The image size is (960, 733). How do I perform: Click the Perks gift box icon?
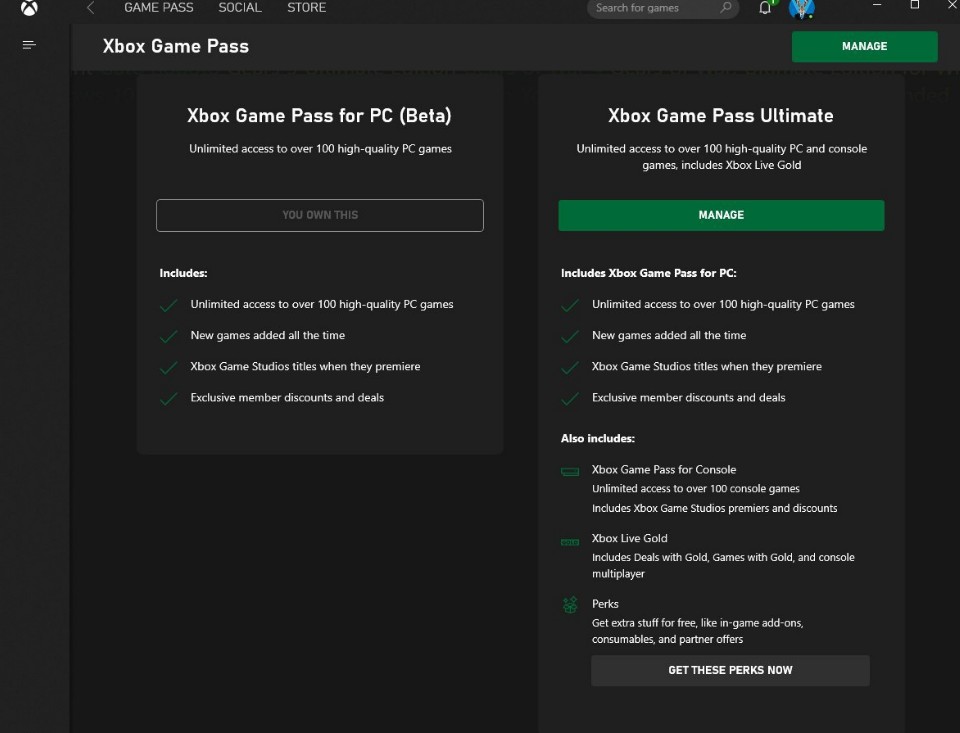tap(570, 605)
